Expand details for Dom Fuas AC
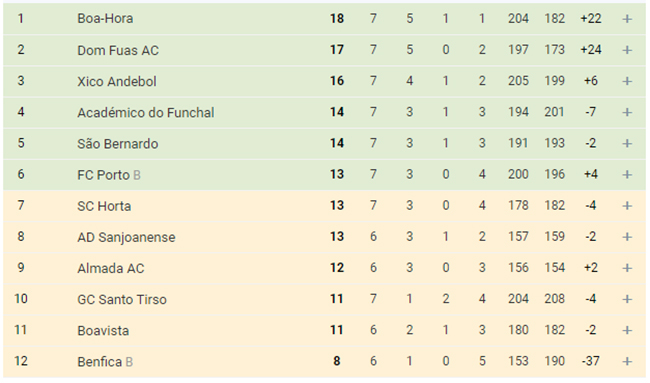 pyautogui.click(x=627, y=50)
